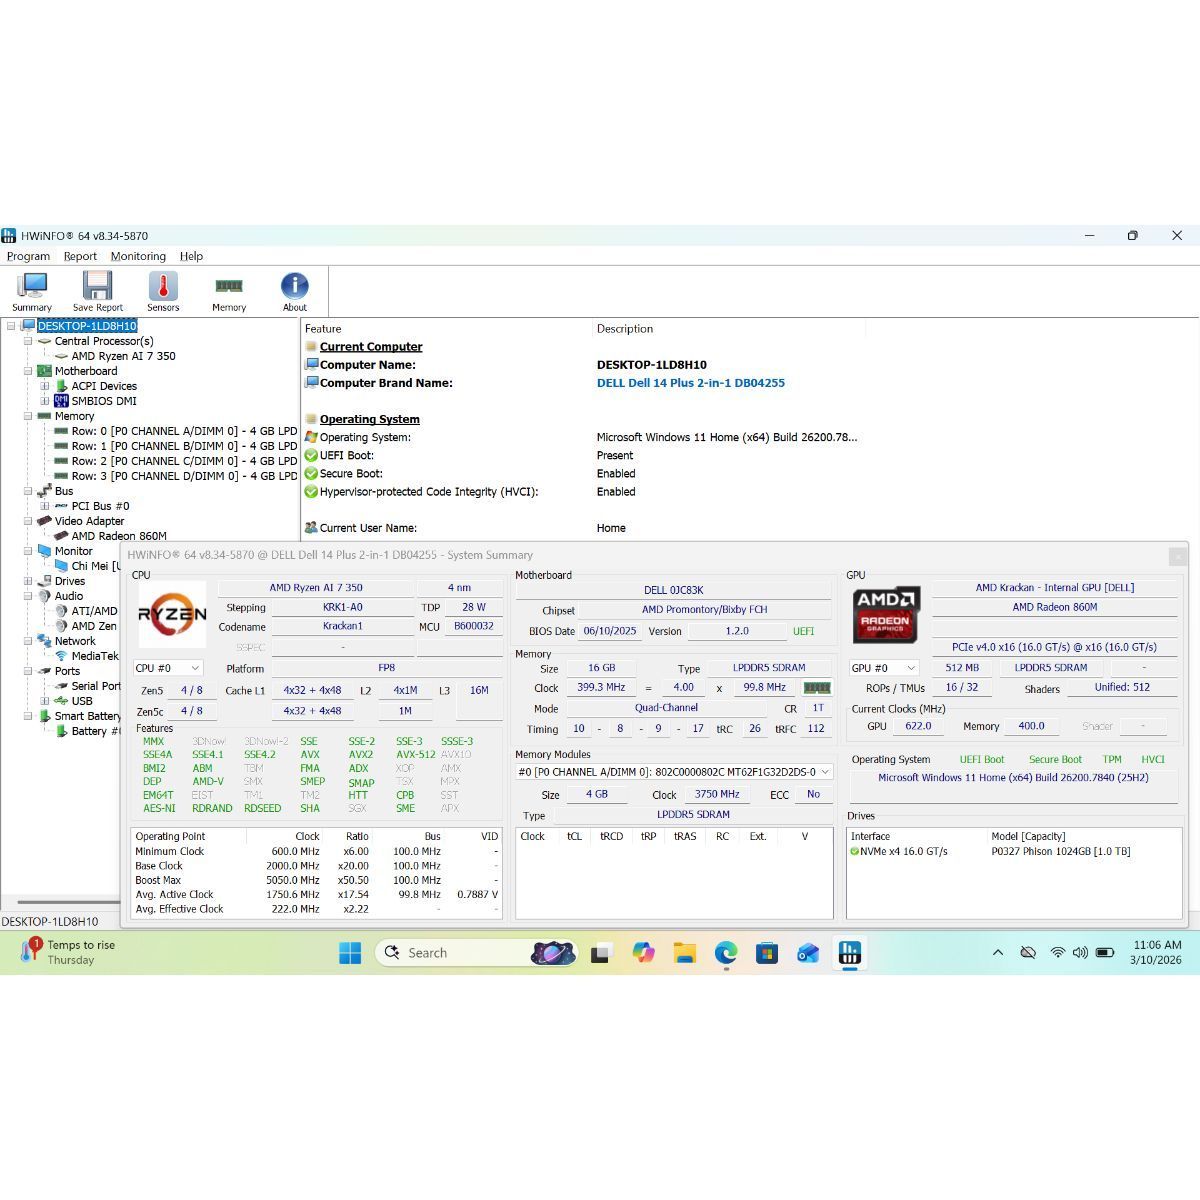The height and width of the screenshot is (1200, 1200).
Task: Open the Monitoring menu
Action: coord(138,256)
